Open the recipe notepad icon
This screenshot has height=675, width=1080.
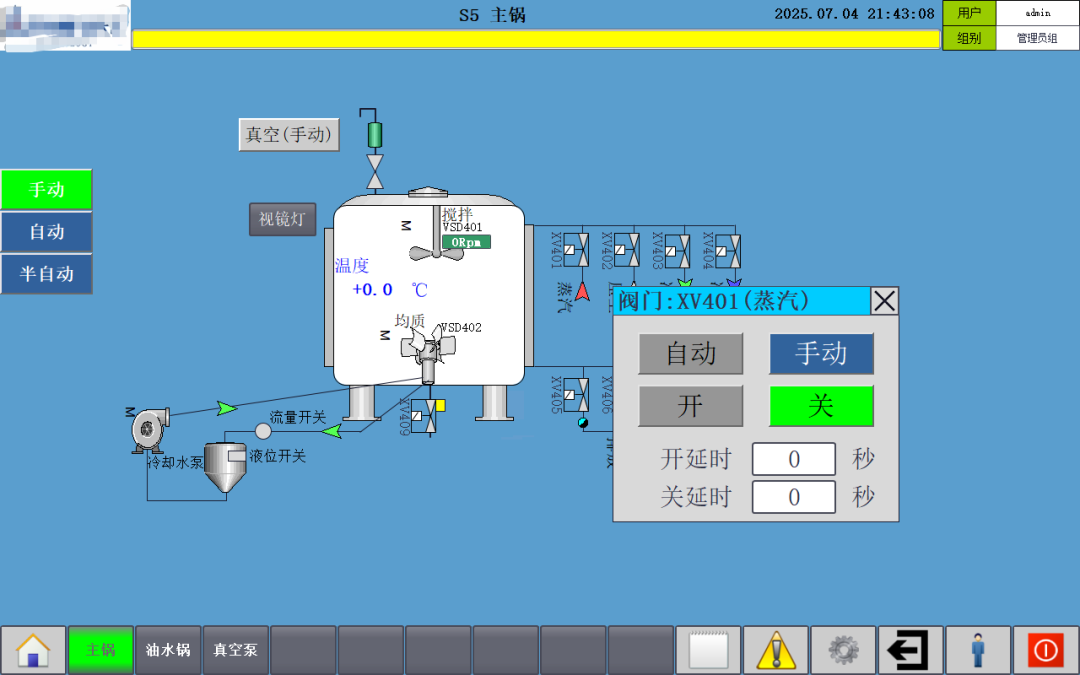click(709, 649)
